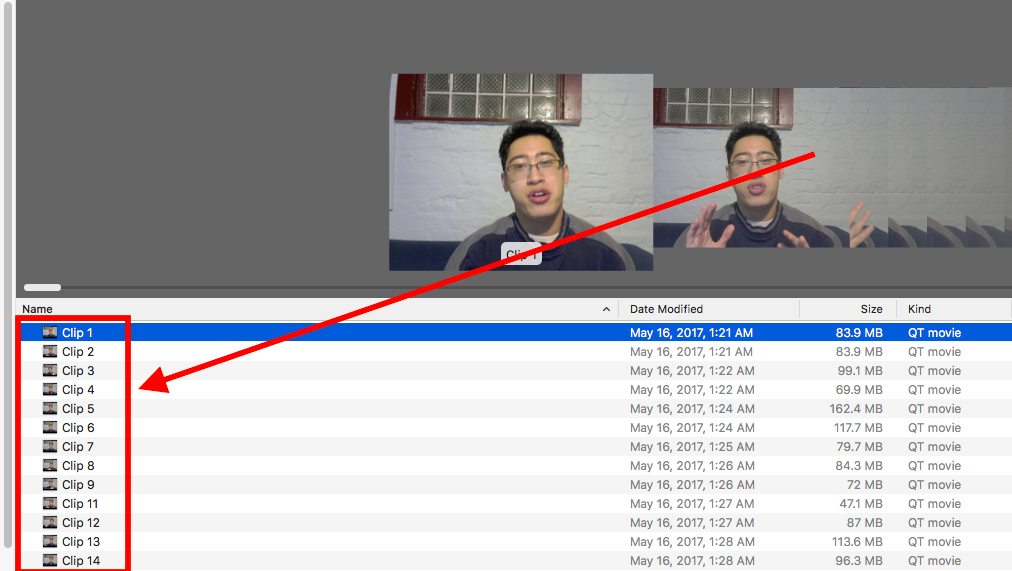Click Clip 11's date May 16, 2017, 1:27 AM
The height and width of the screenshot is (571, 1012).
692,503
